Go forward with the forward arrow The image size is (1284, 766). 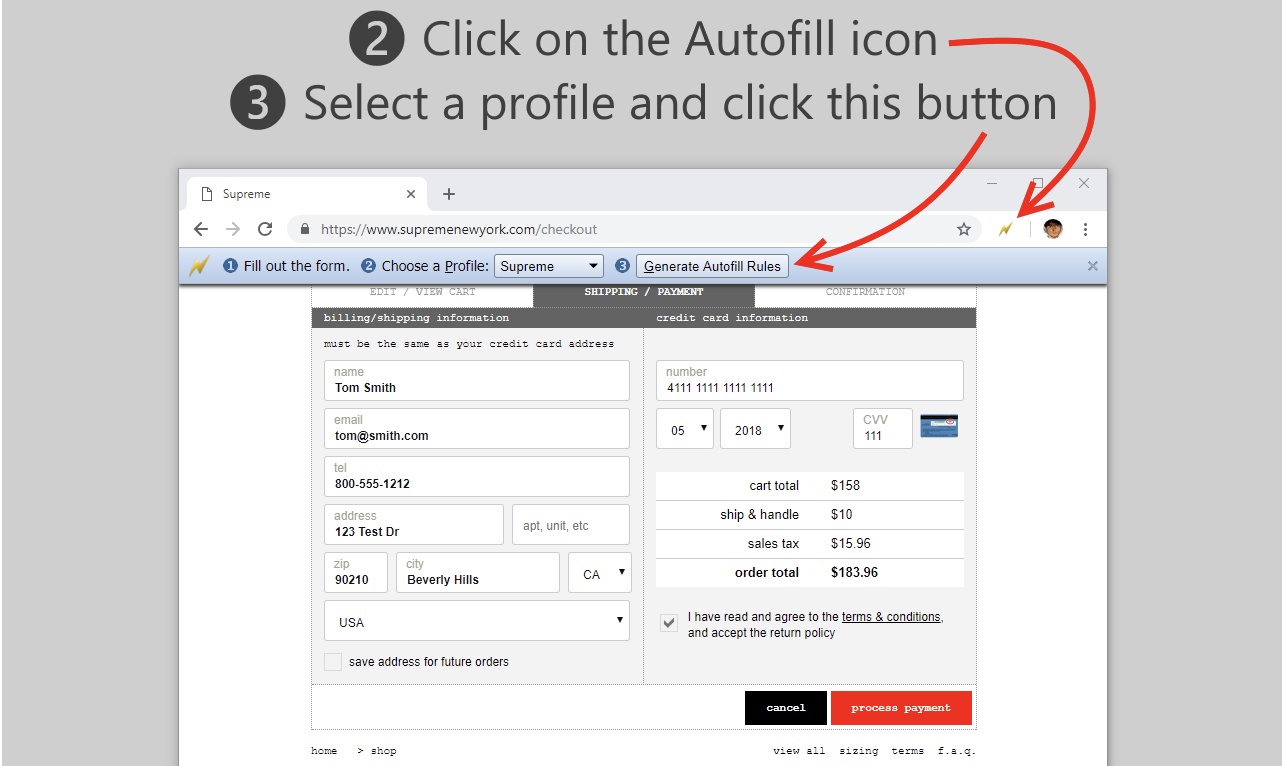coord(233,229)
